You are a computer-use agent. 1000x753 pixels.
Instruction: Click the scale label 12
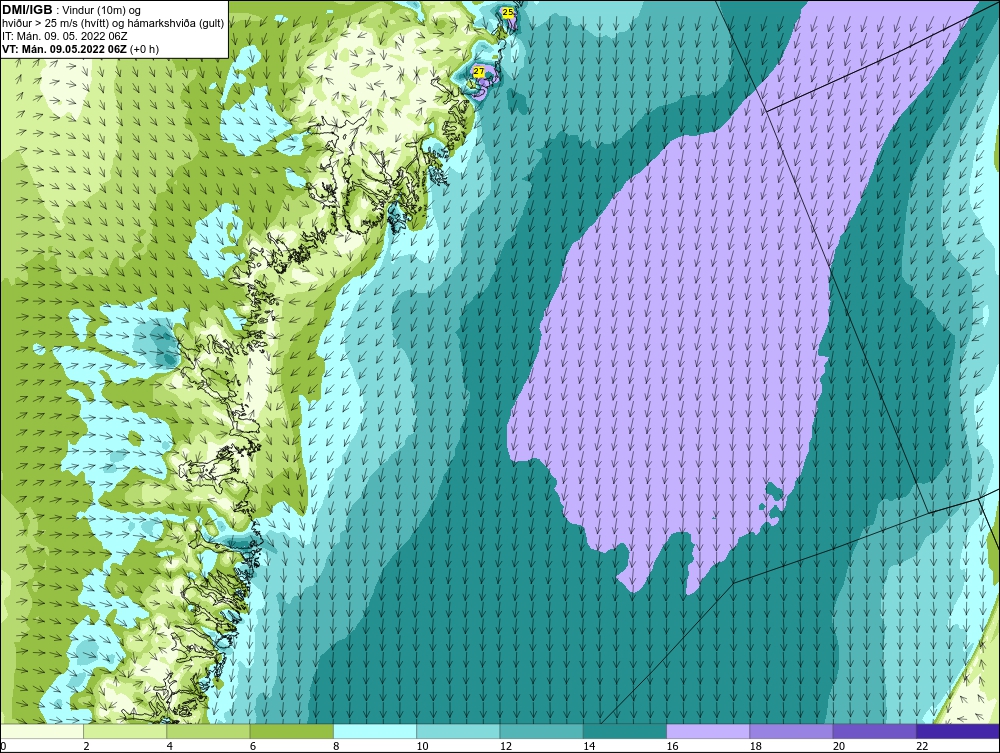tap(506, 747)
